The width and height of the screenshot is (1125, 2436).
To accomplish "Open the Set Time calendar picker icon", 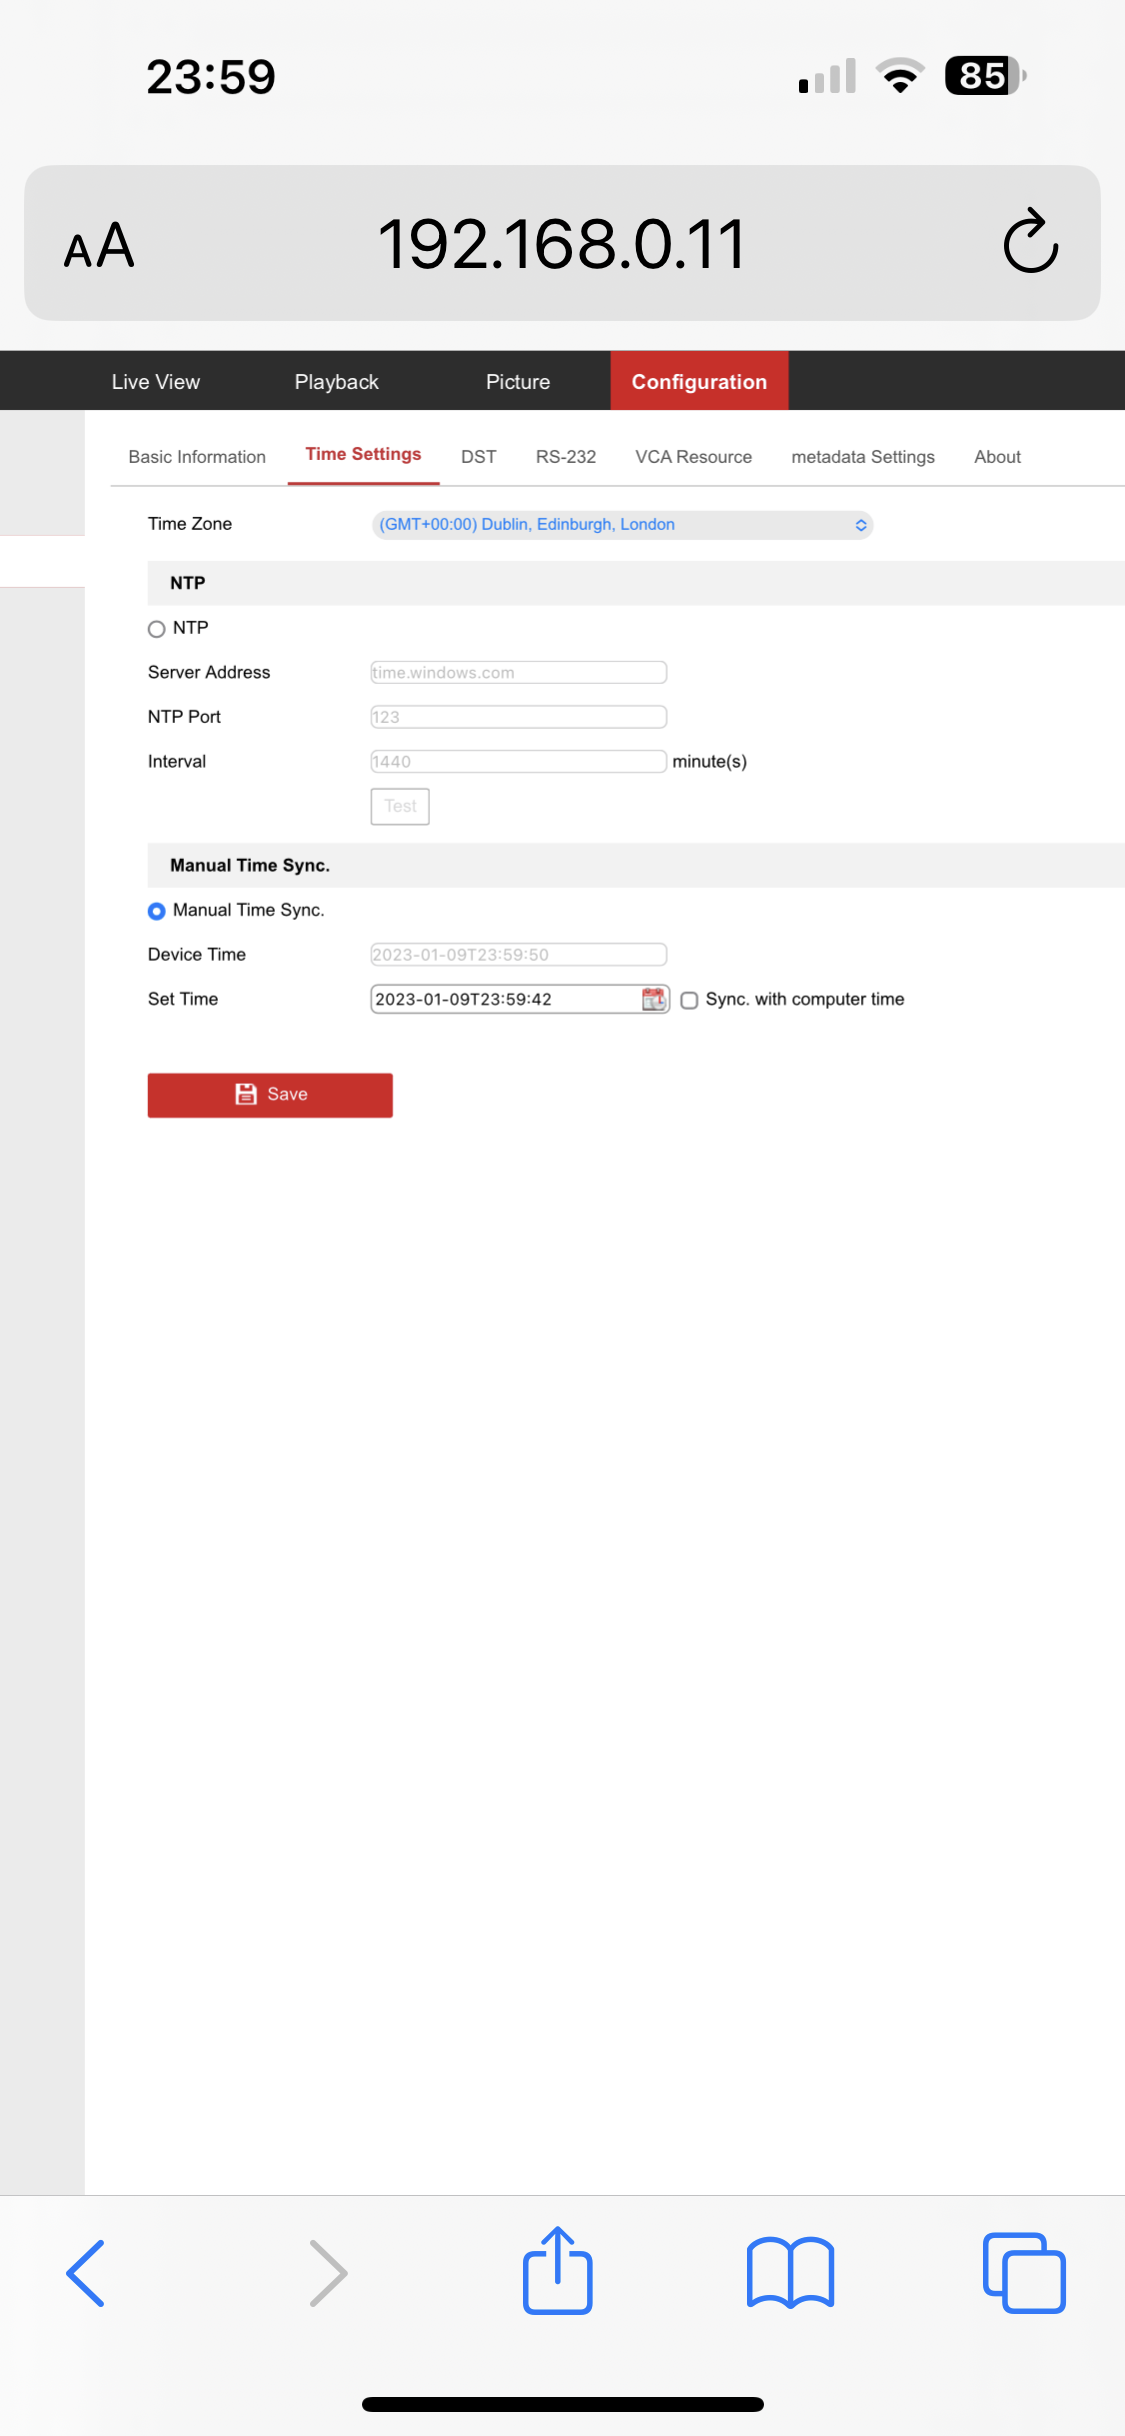I will [654, 999].
